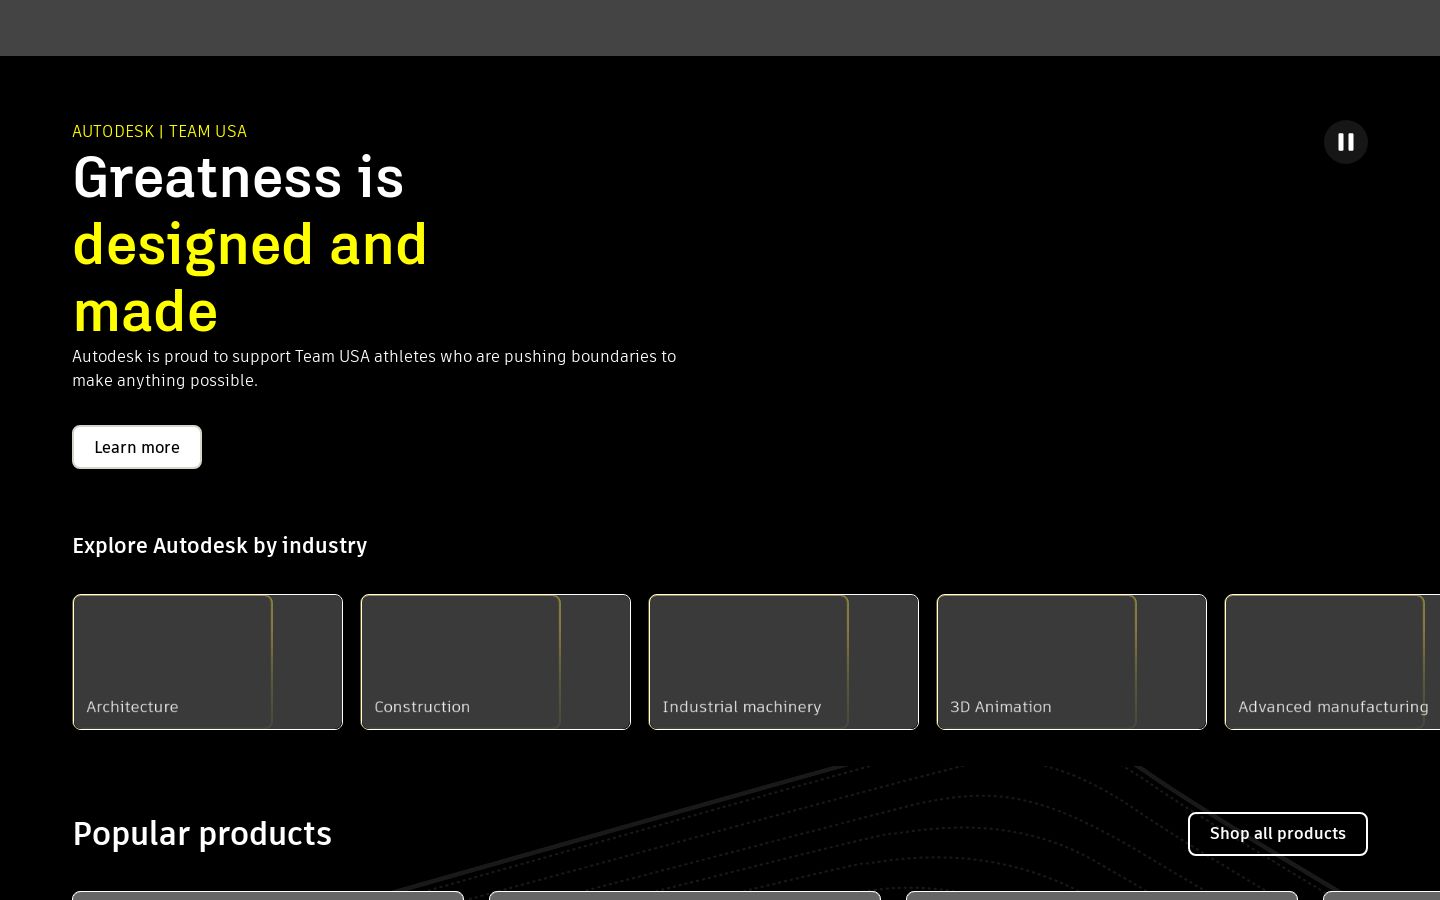Click the Learn more button
1440x900 pixels.
pos(137,447)
